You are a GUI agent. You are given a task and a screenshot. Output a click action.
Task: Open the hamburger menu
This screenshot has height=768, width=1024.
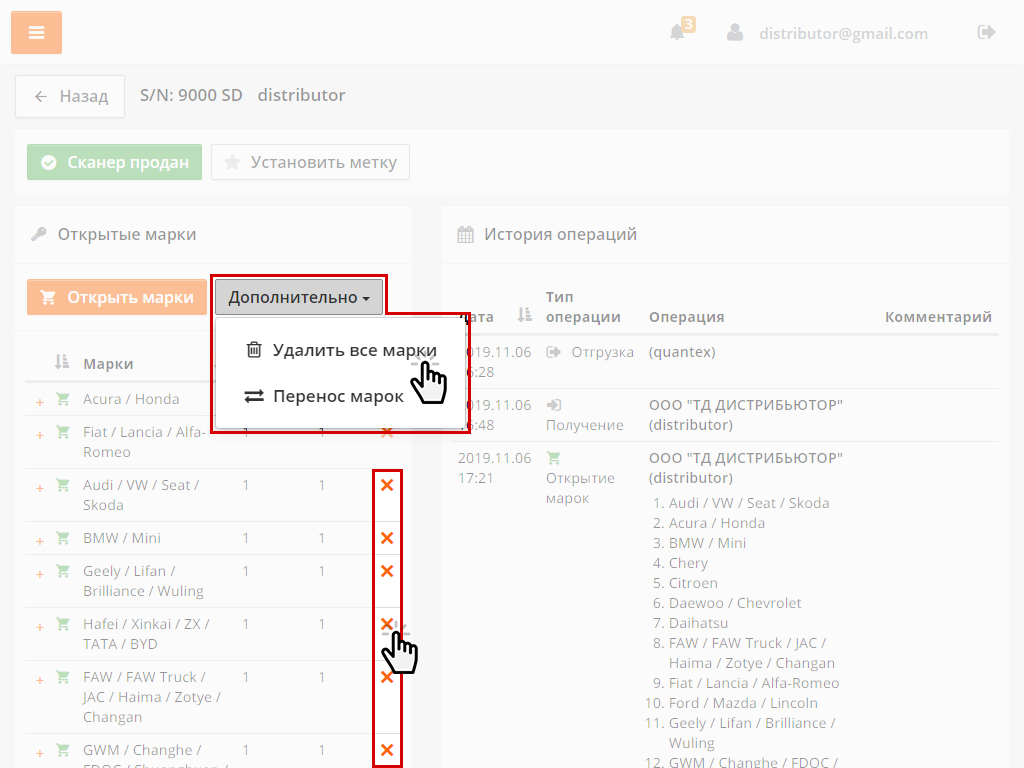[x=37, y=33]
